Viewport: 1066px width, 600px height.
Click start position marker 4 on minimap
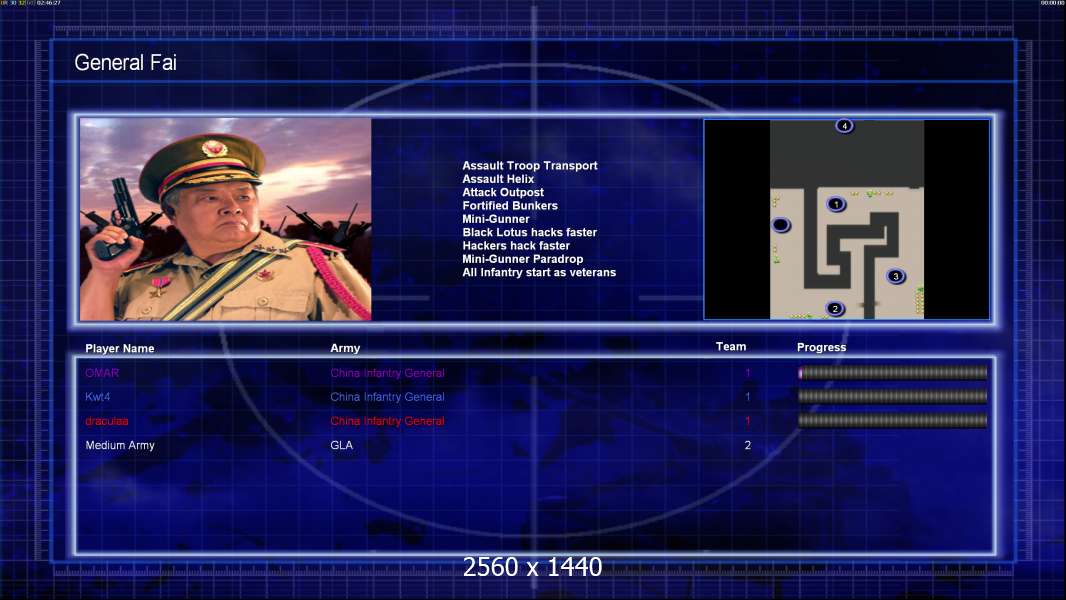(x=844, y=126)
